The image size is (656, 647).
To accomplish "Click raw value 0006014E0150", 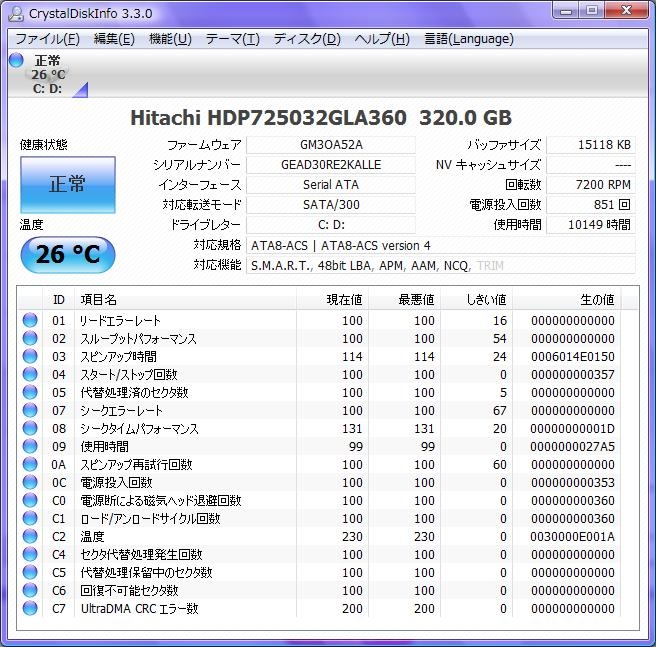I will [x=573, y=357].
